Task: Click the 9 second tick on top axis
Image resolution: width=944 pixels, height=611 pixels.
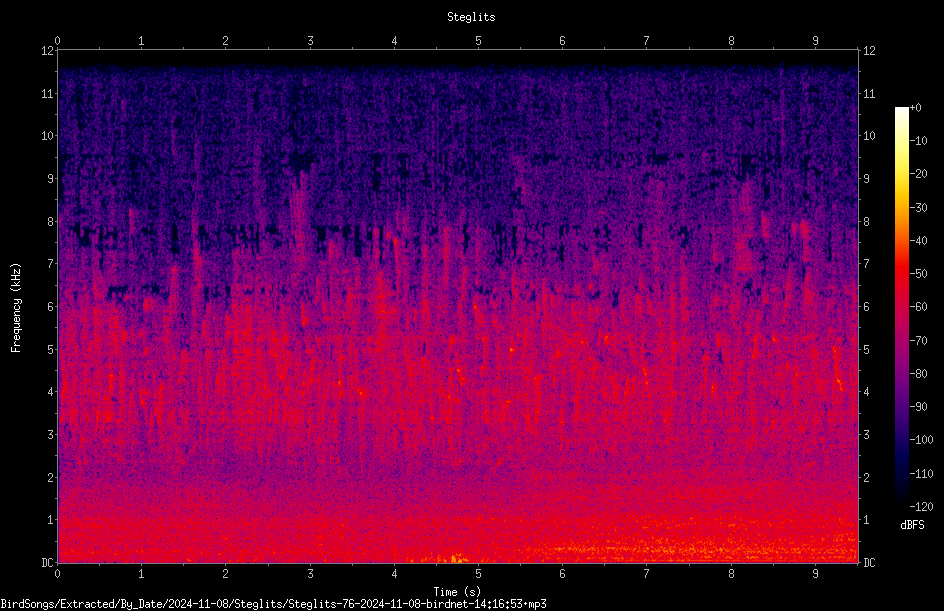Action: coord(815,41)
